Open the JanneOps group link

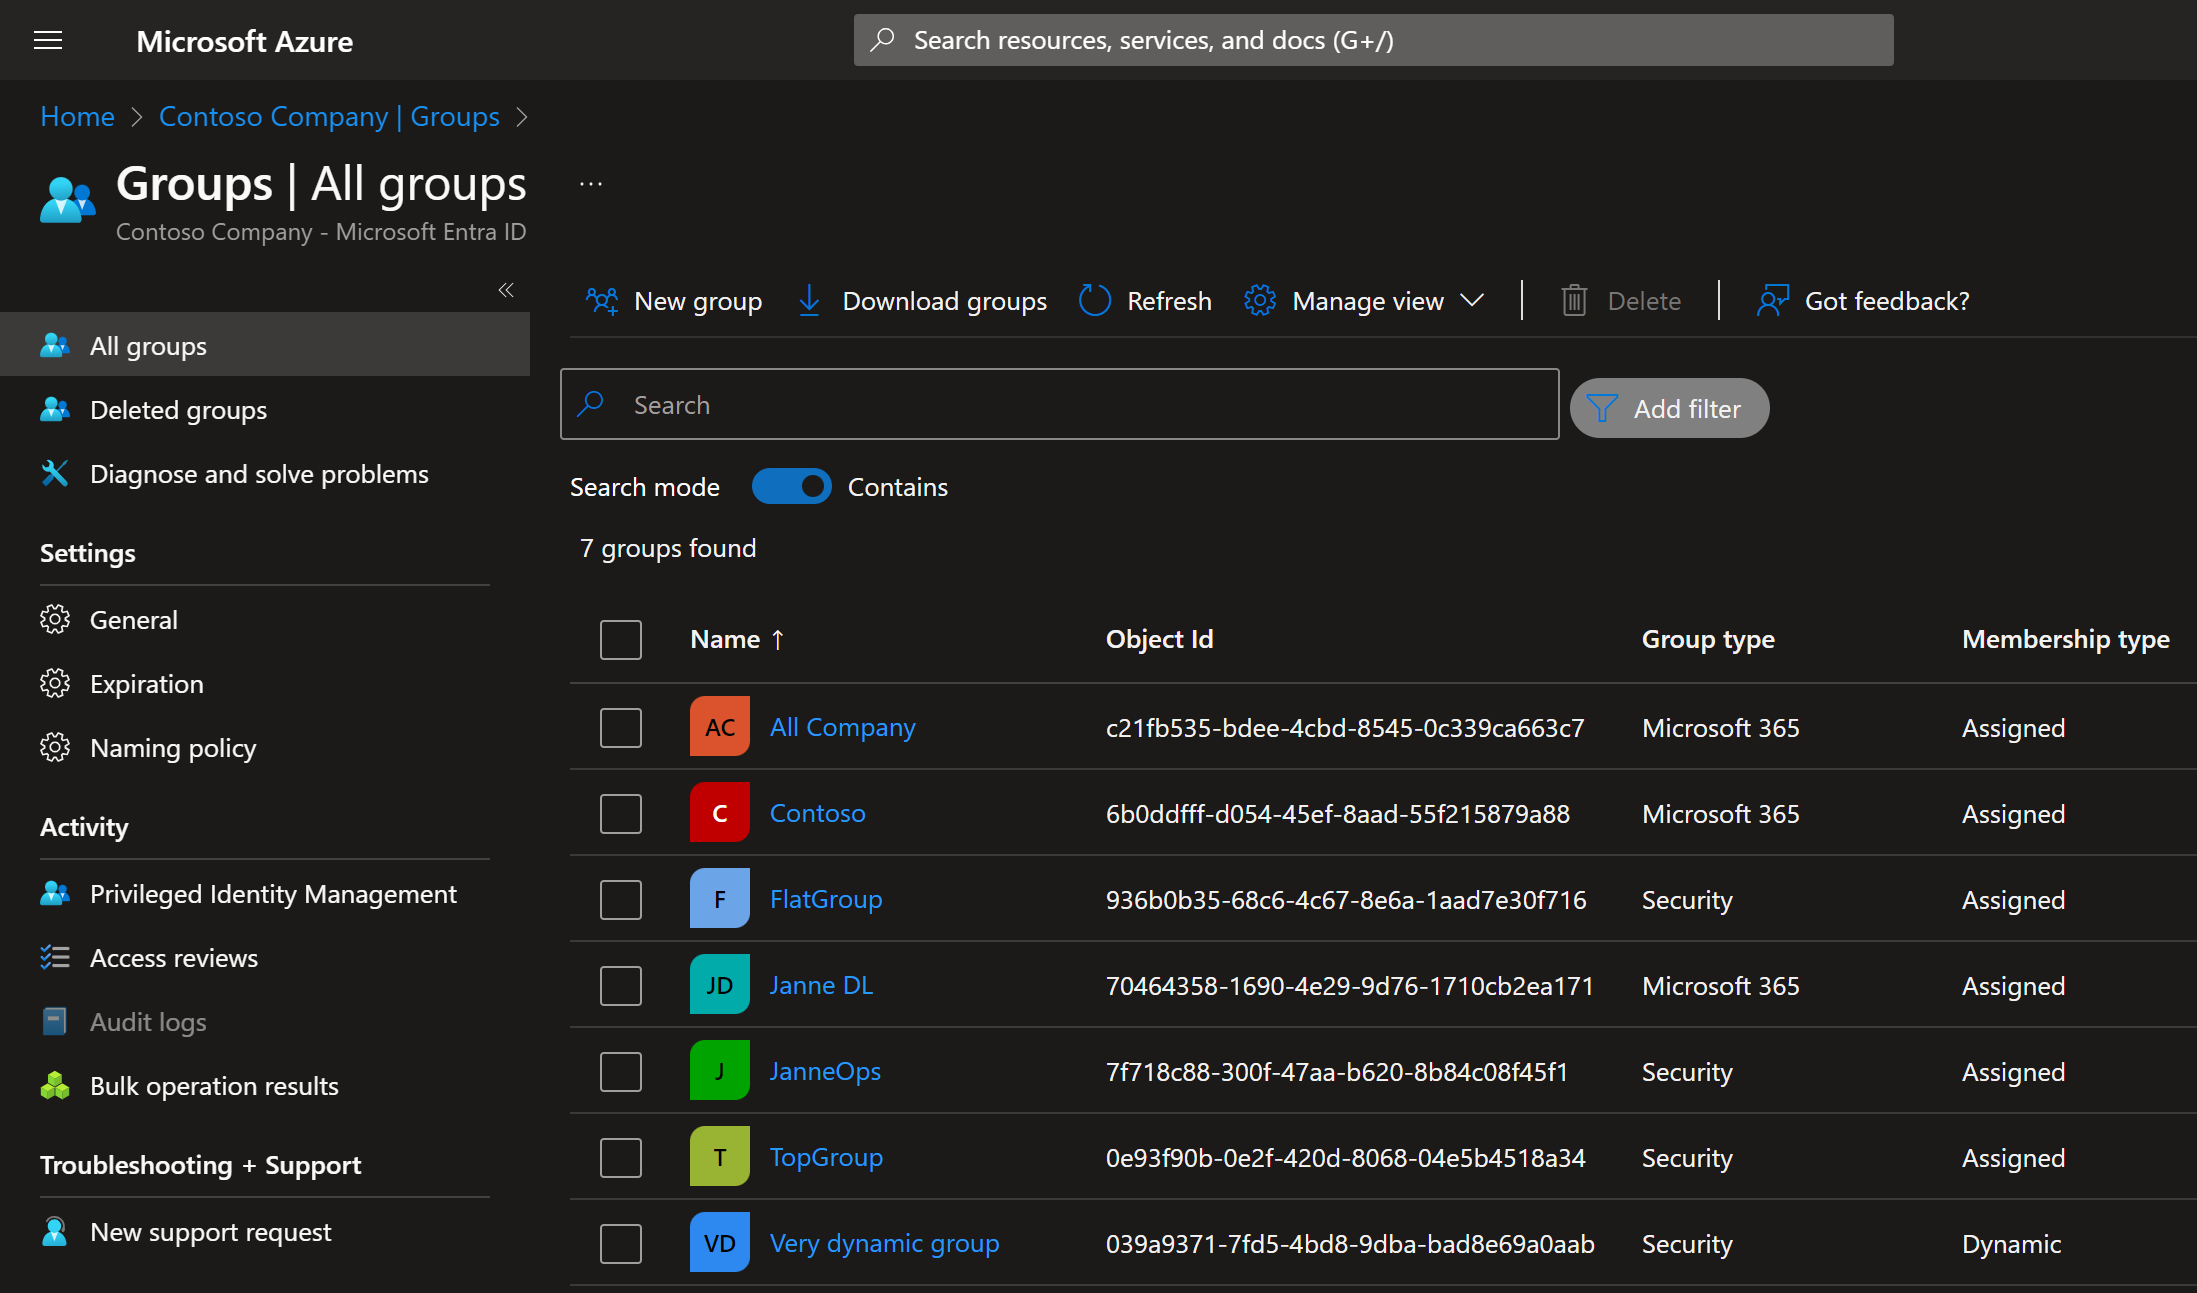(x=825, y=1071)
